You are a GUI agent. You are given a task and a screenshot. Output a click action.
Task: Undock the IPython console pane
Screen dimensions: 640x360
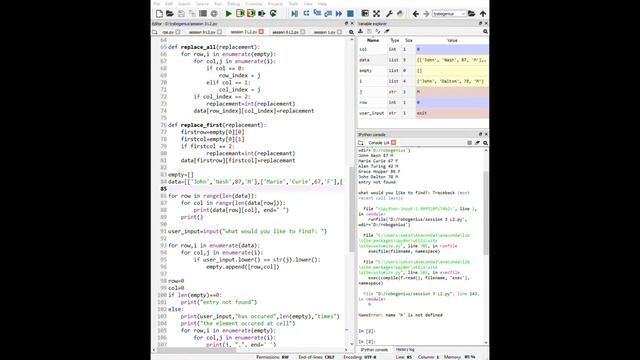[480, 134]
